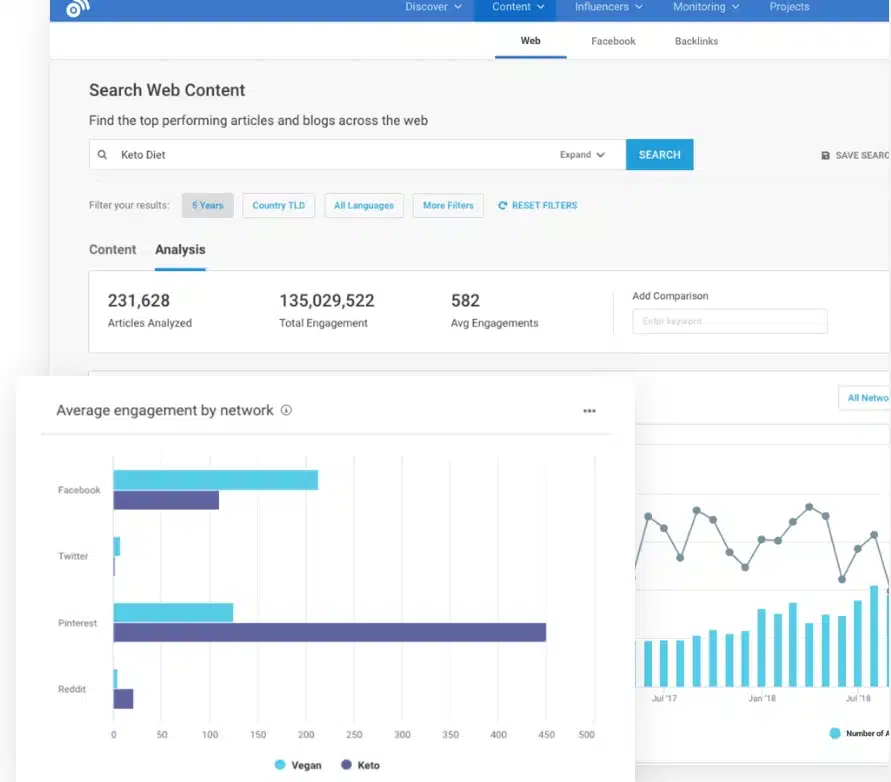Open More Filters
This screenshot has height=782, width=891.
(447, 205)
